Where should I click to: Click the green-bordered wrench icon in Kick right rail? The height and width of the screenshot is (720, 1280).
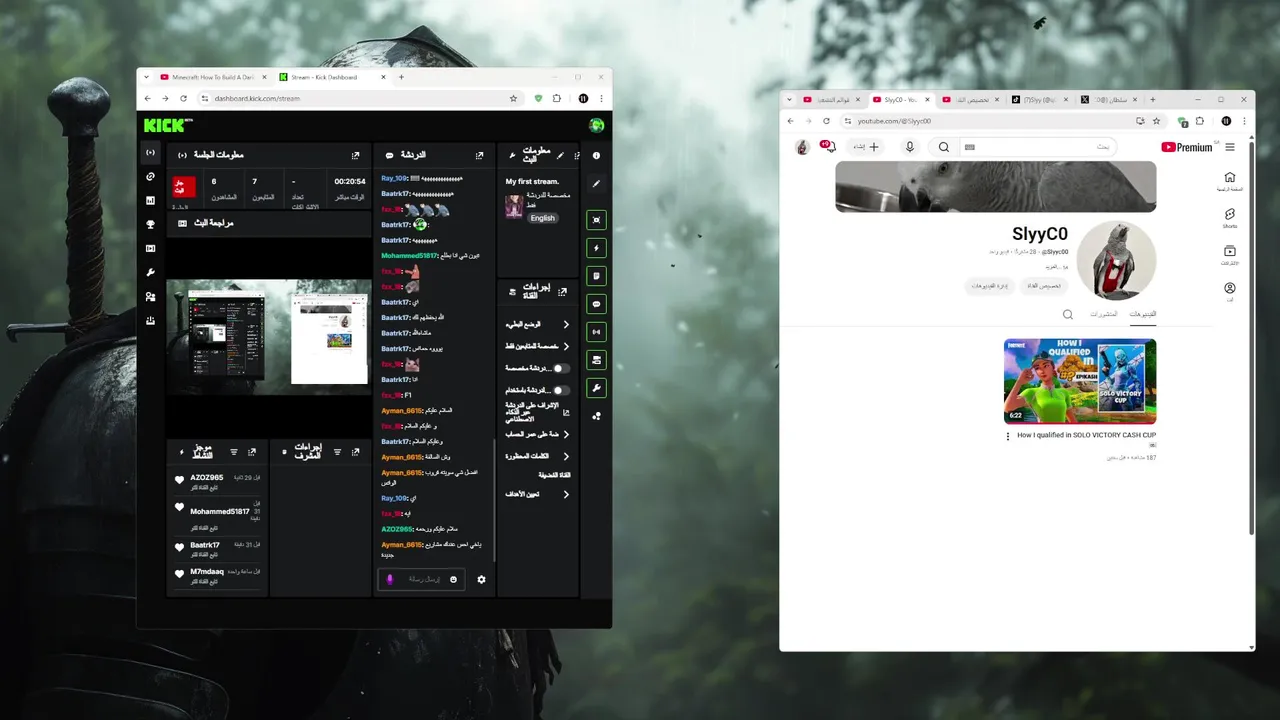(597, 388)
